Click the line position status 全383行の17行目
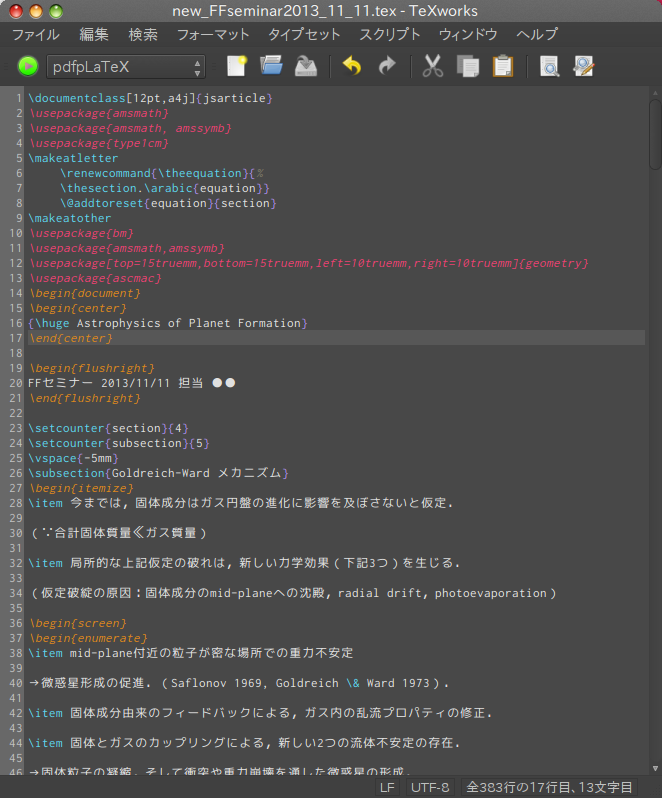This screenshot has width=662, height=798. point(549,787)
